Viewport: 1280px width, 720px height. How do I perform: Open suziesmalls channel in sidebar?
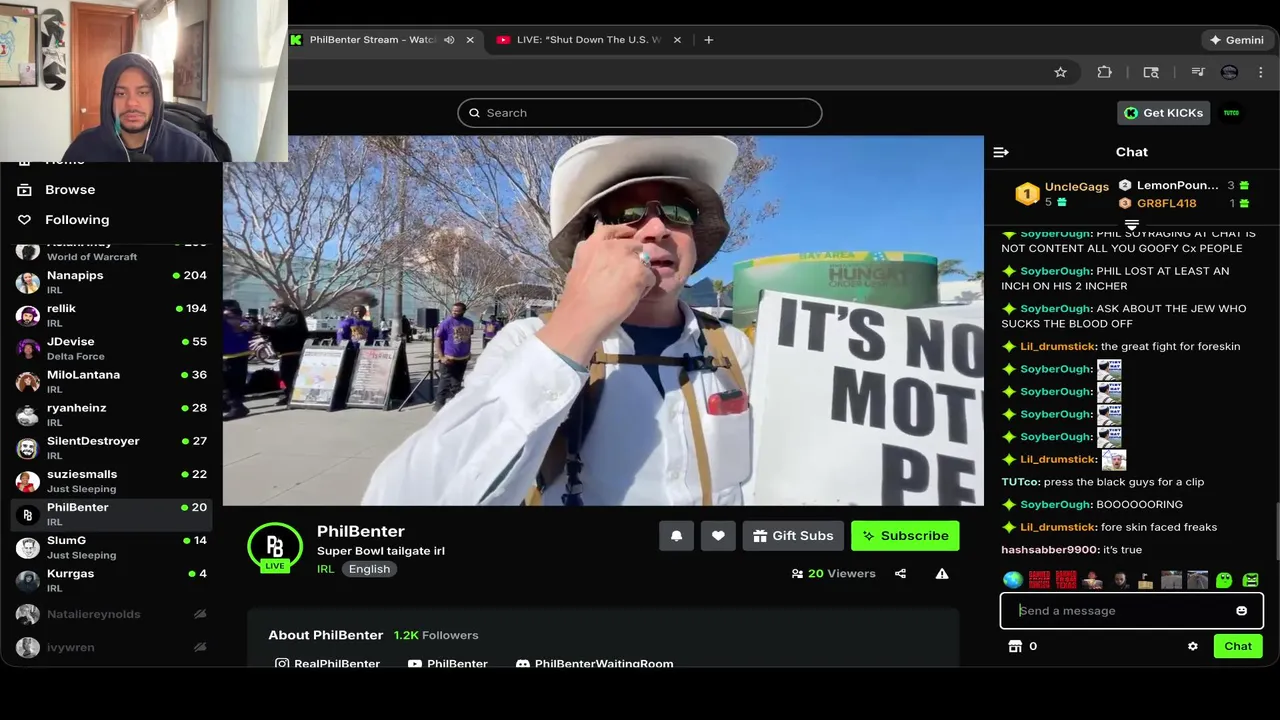pyautogui.click(x=112, y=480)
